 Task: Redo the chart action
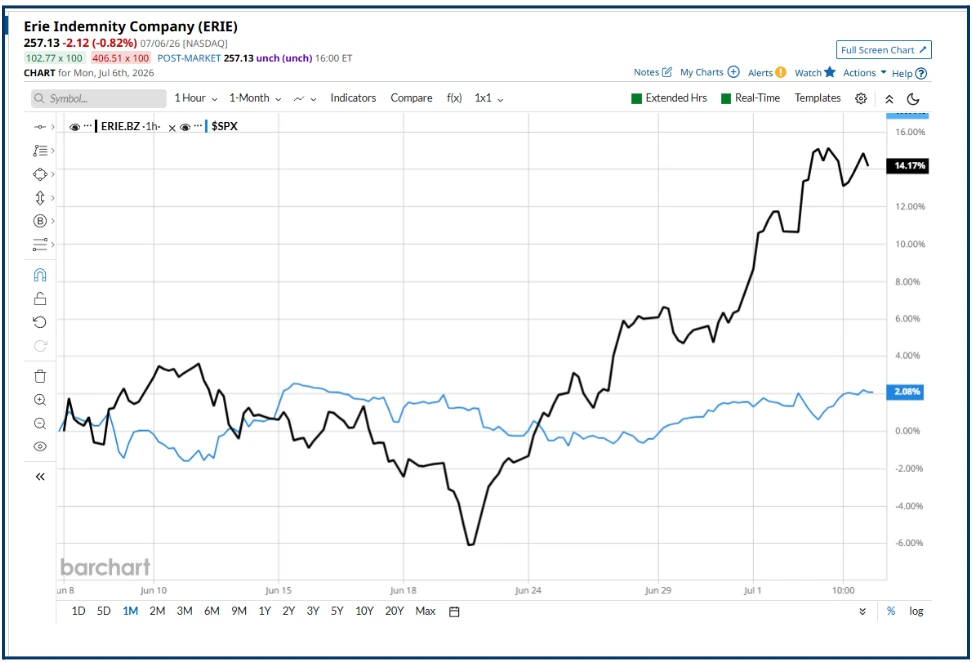tap(40, 346)
